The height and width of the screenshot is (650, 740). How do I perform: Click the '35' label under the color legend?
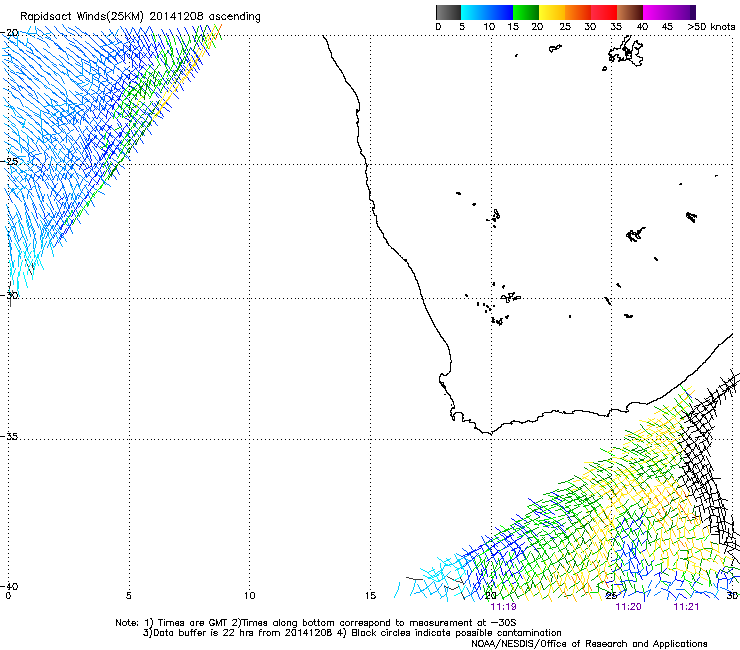pyautogui.click(x=616, y=27)
